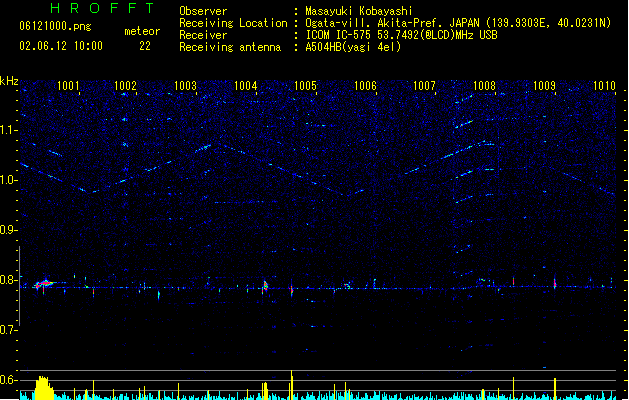The height and width of the screenshot is (400, 629).
Task: Click the 0.9 frequency axis label
Action: click(9, 230)
